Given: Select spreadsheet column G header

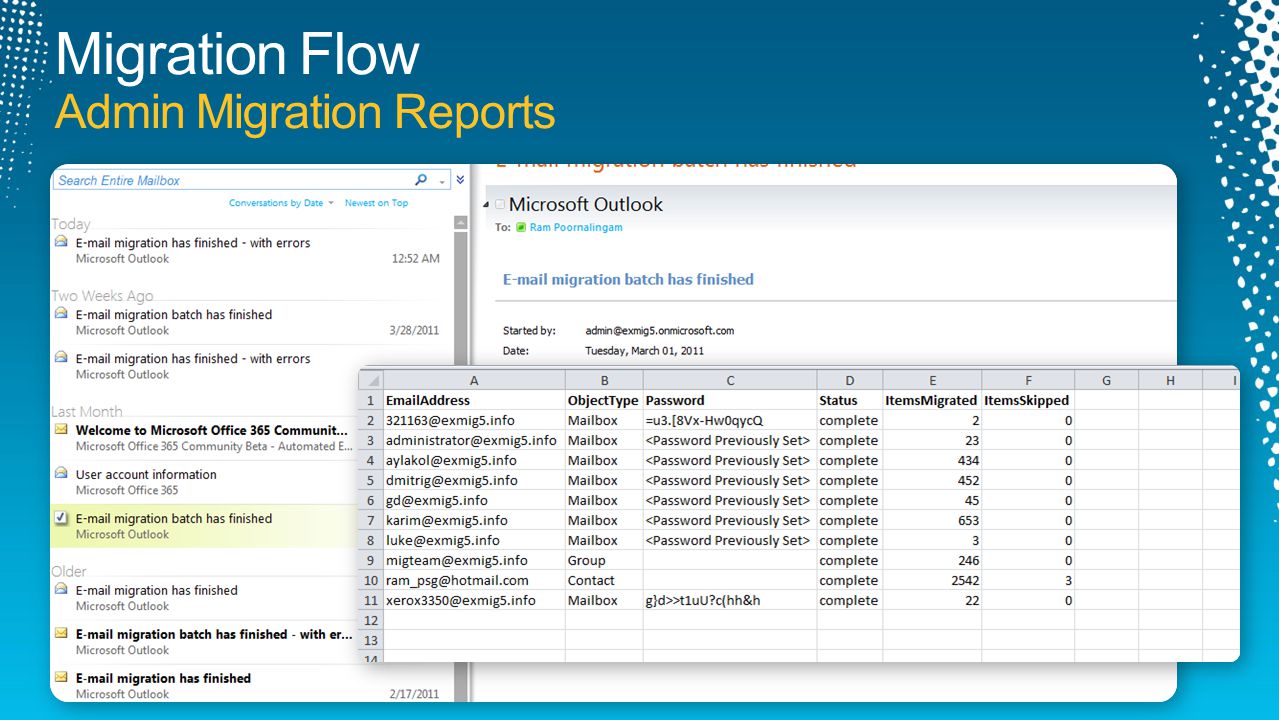Looking at the screenshot, I should coord(1106,380).
